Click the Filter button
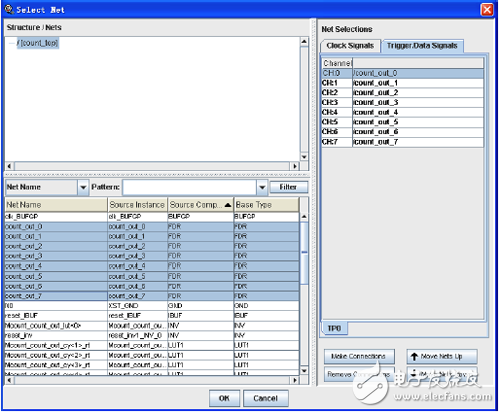The image size is (500, 413). click(x=288, y=187)
